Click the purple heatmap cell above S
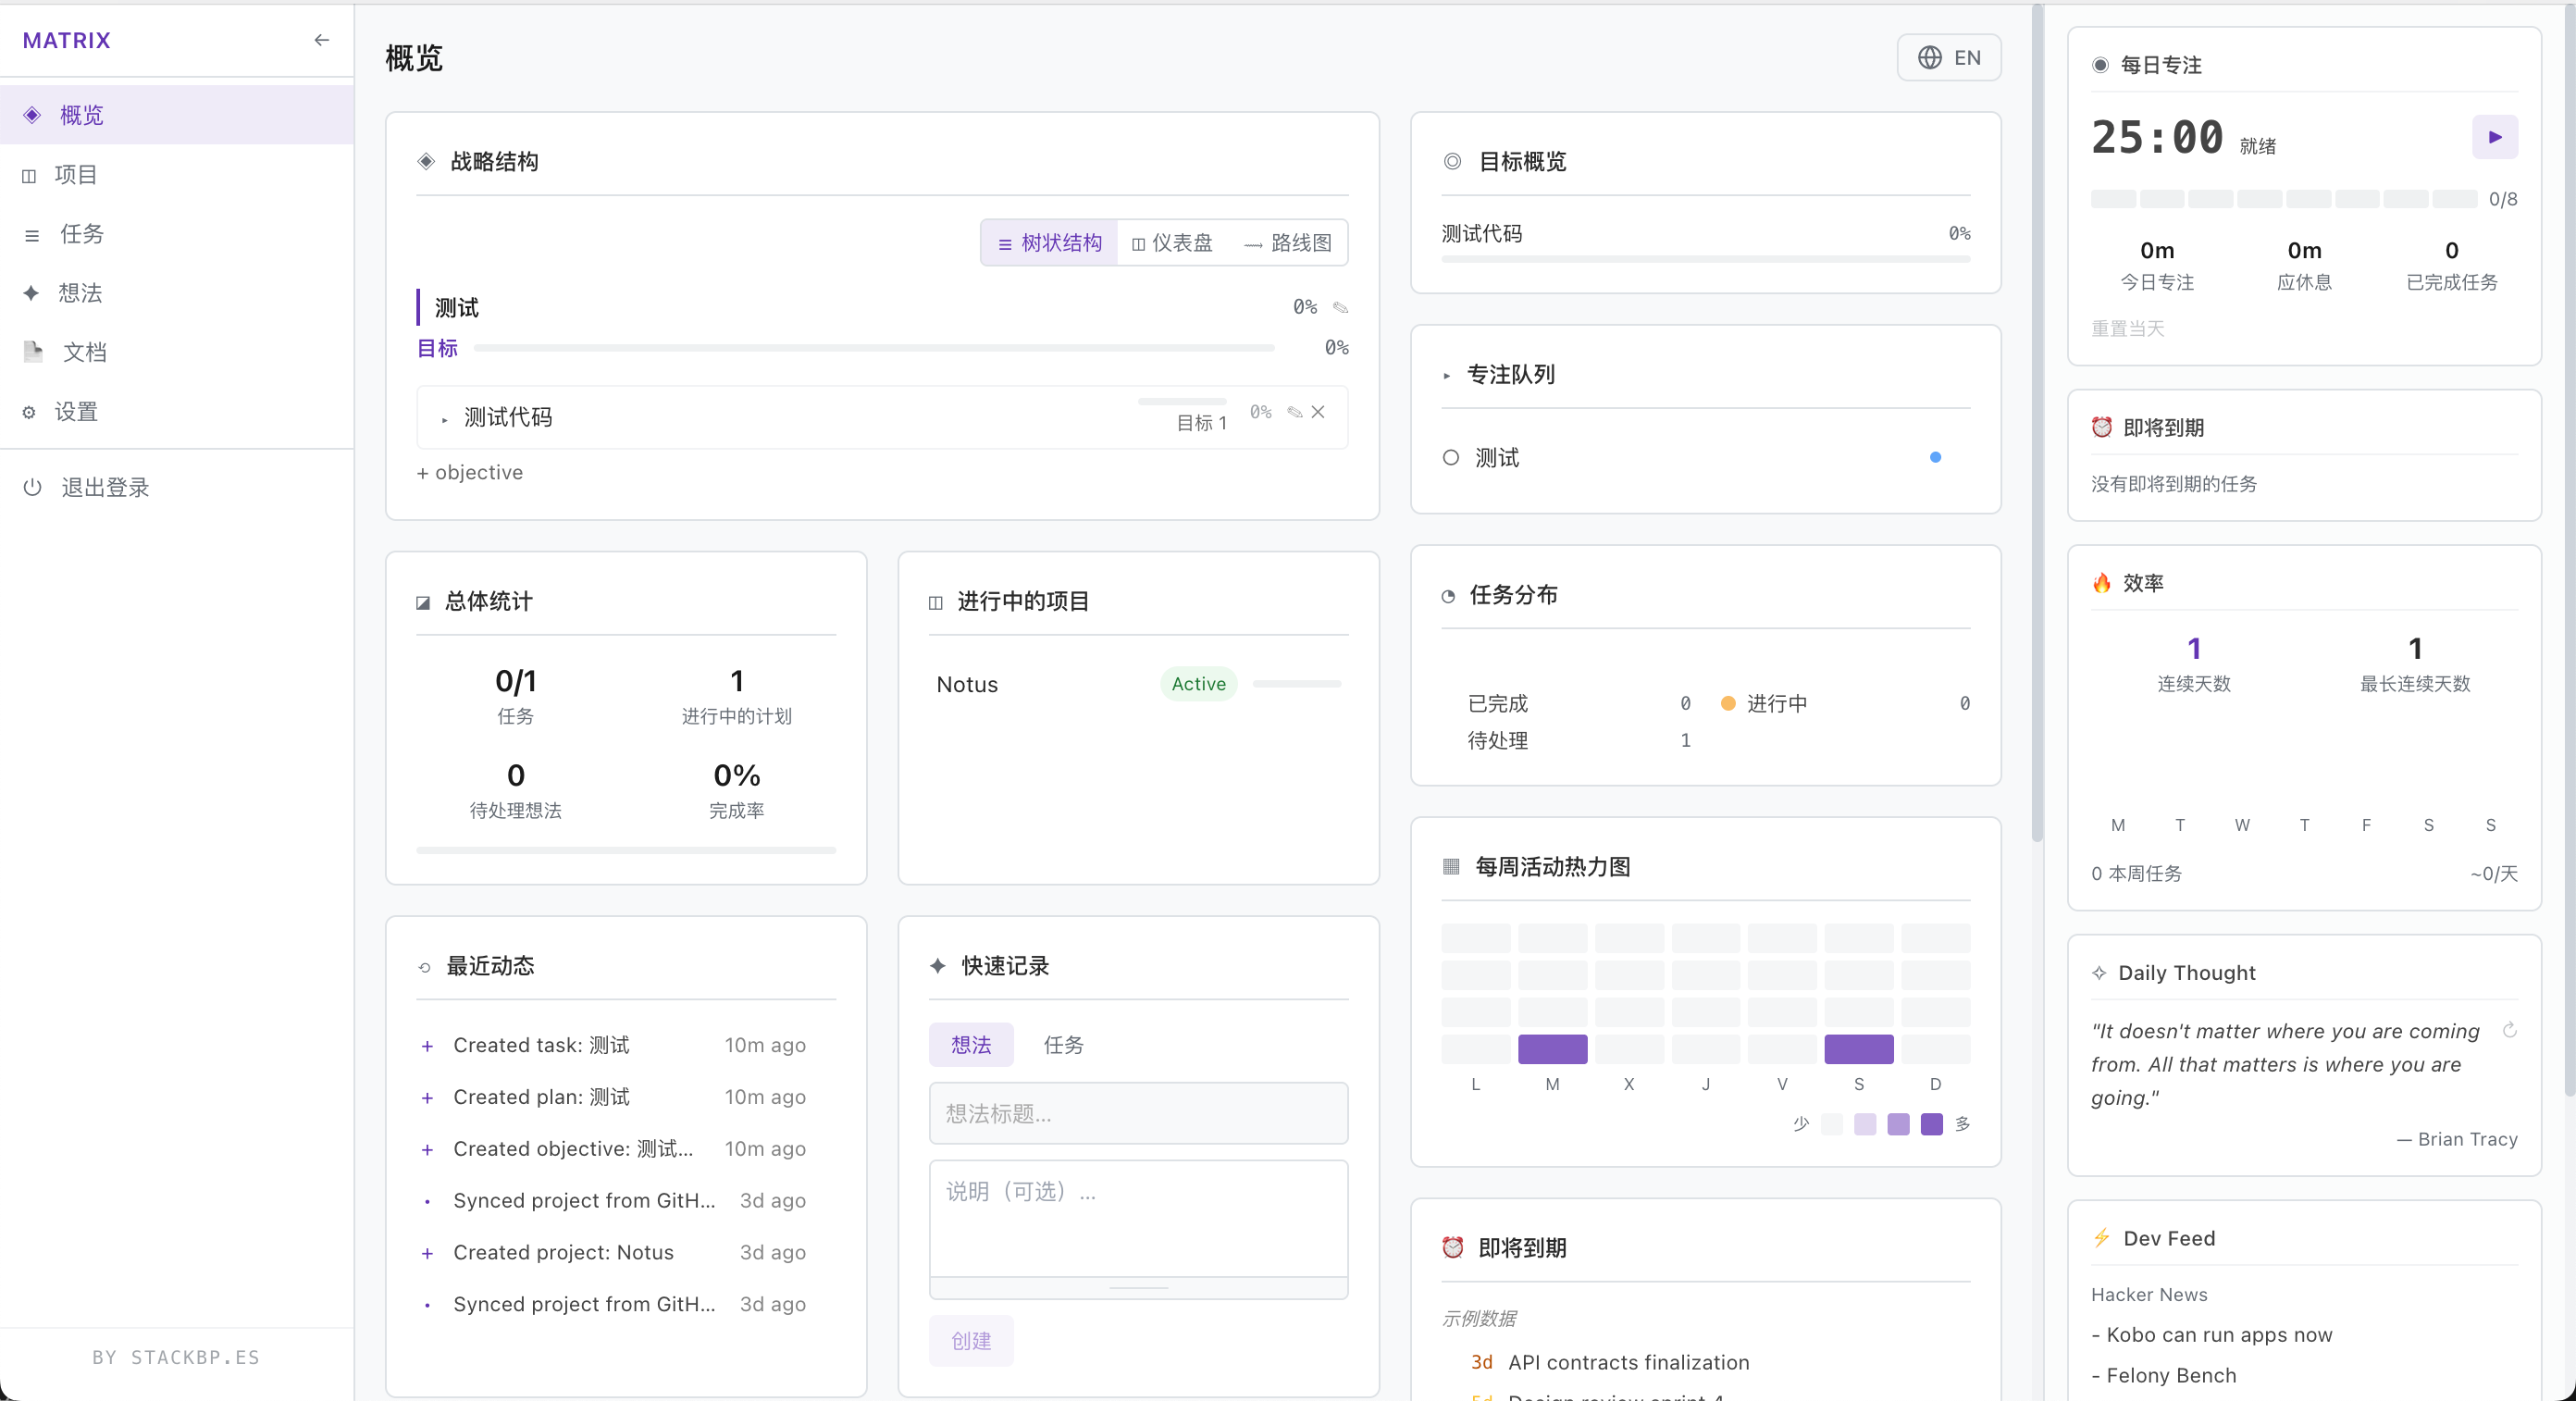Viewport: 2576px width, 1401px height. [x=1858, y=1049]
